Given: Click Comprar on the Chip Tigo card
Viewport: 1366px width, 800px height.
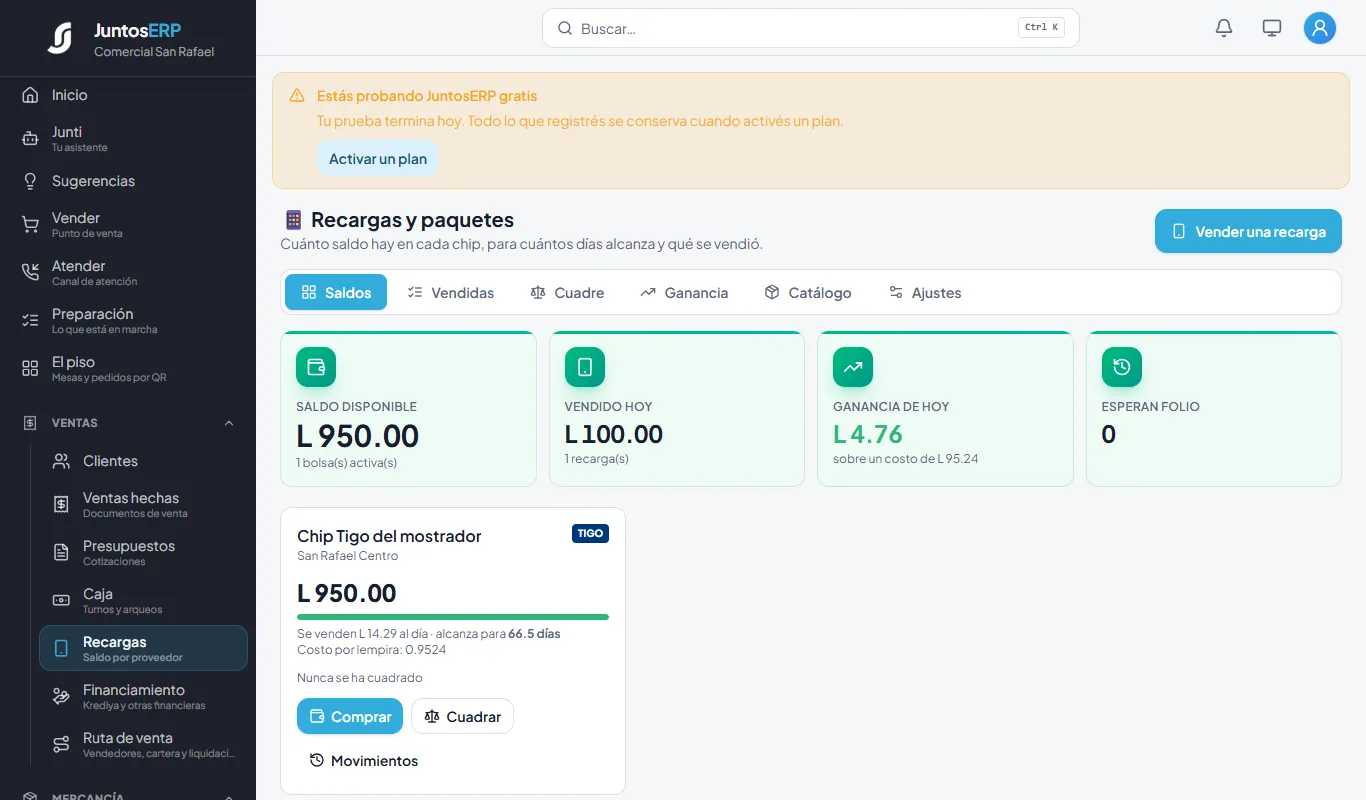Looking at the screenshot, I should [x=350, y=716].
